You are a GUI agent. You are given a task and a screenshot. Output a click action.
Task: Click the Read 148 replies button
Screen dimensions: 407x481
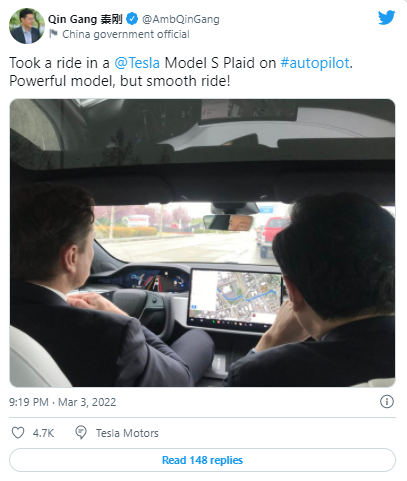tap(202, 460)
